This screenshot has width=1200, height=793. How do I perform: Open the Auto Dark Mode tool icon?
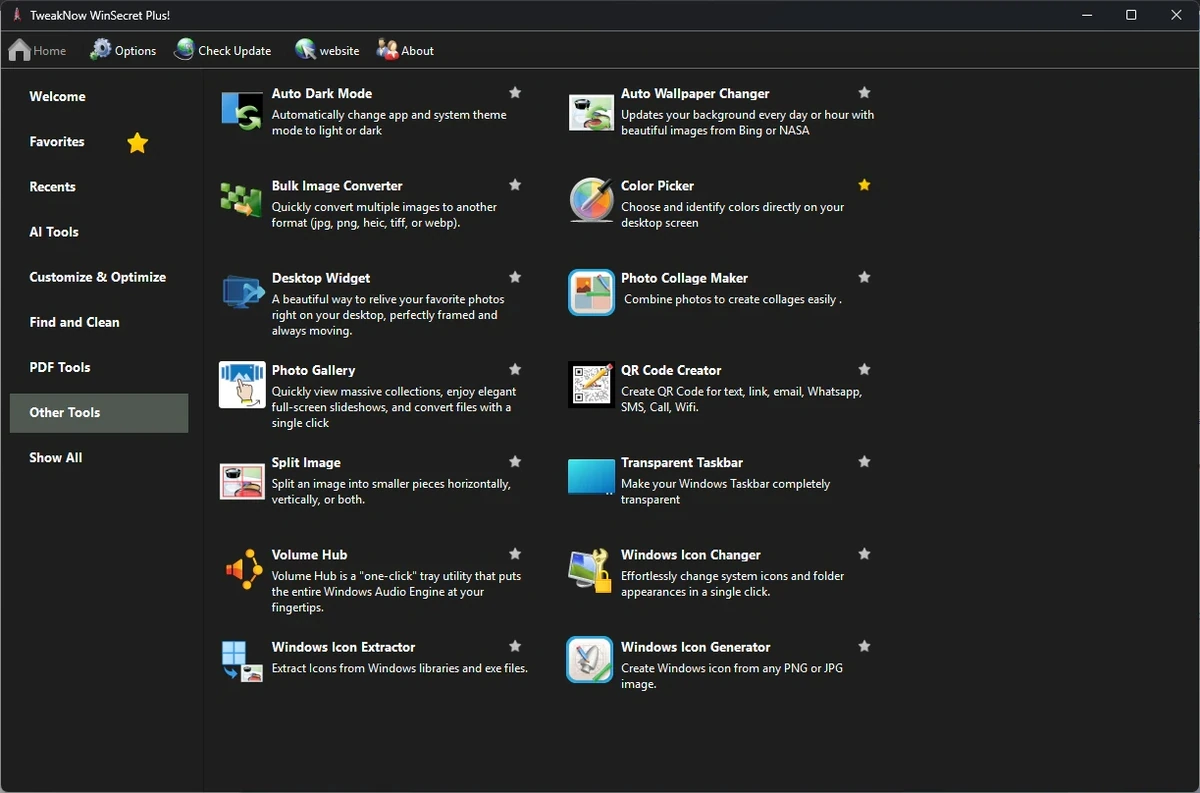tap(242, 110)
